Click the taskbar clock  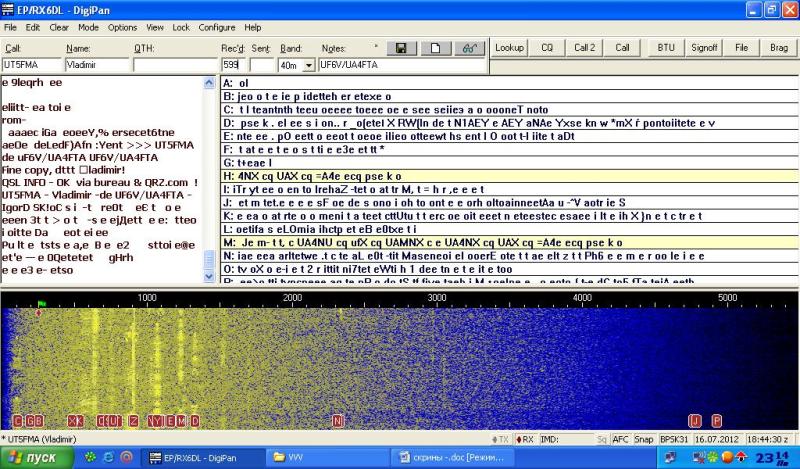tap(773, 457)
